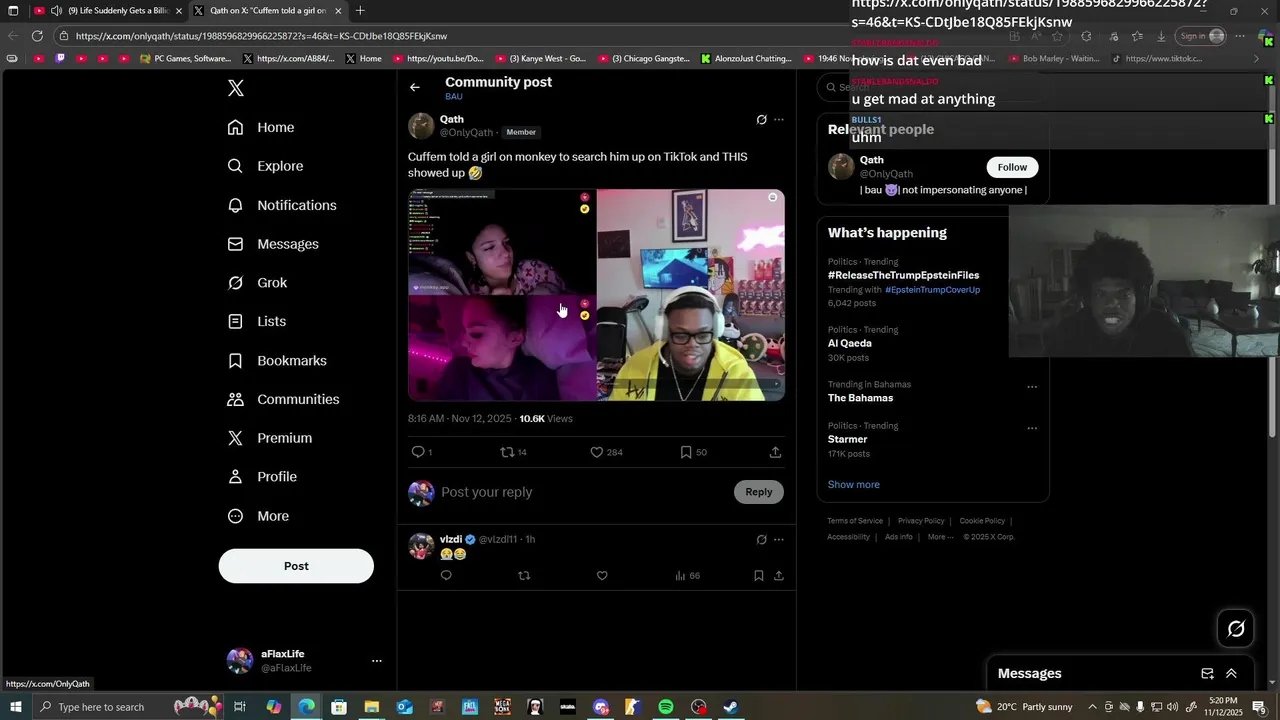The width and height of the screenshot is (1280, 720).
Task: Open the left image of the post
Action: click(x=502, y=295)
